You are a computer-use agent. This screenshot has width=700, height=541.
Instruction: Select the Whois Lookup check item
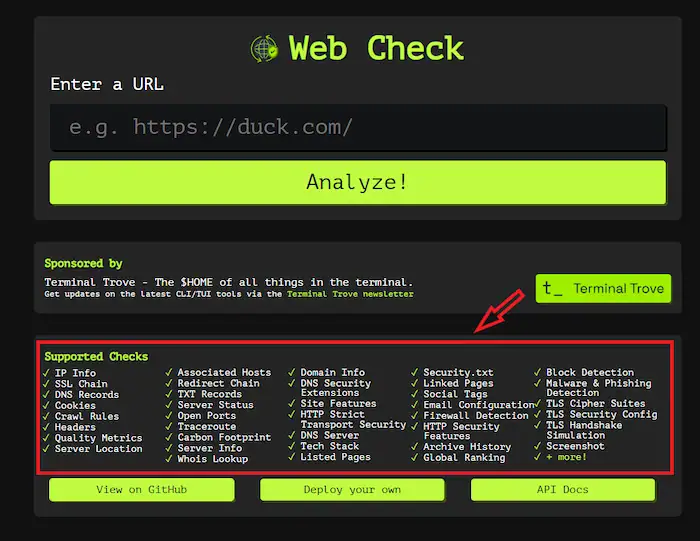tap(212, 459)
